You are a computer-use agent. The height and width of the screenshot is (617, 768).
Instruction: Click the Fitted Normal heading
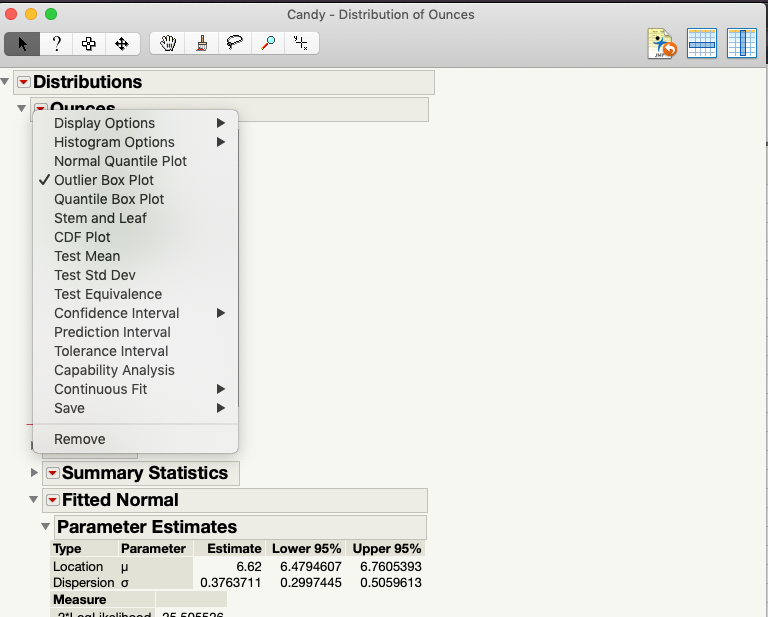(x=120, y=500)
